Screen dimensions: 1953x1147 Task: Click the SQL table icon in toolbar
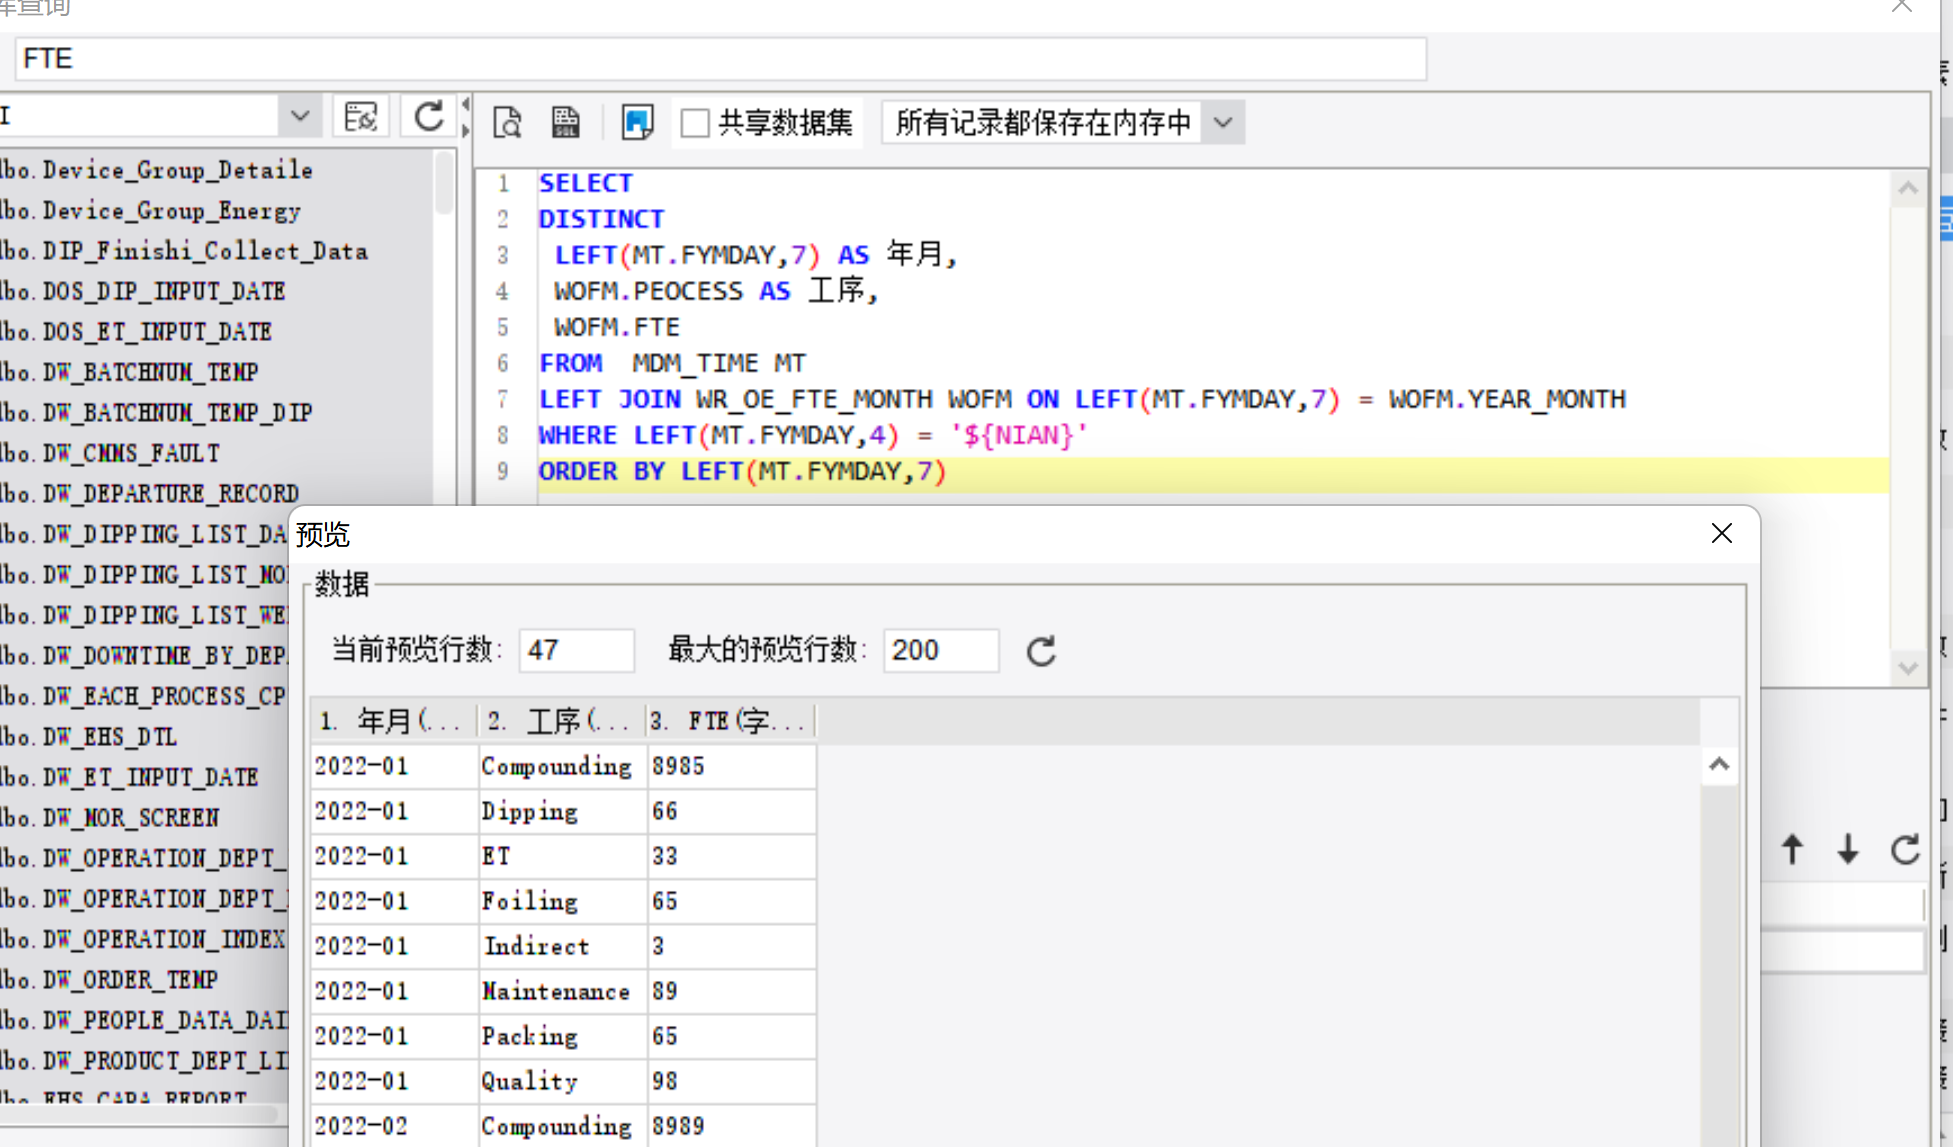[x=566, y=122]
